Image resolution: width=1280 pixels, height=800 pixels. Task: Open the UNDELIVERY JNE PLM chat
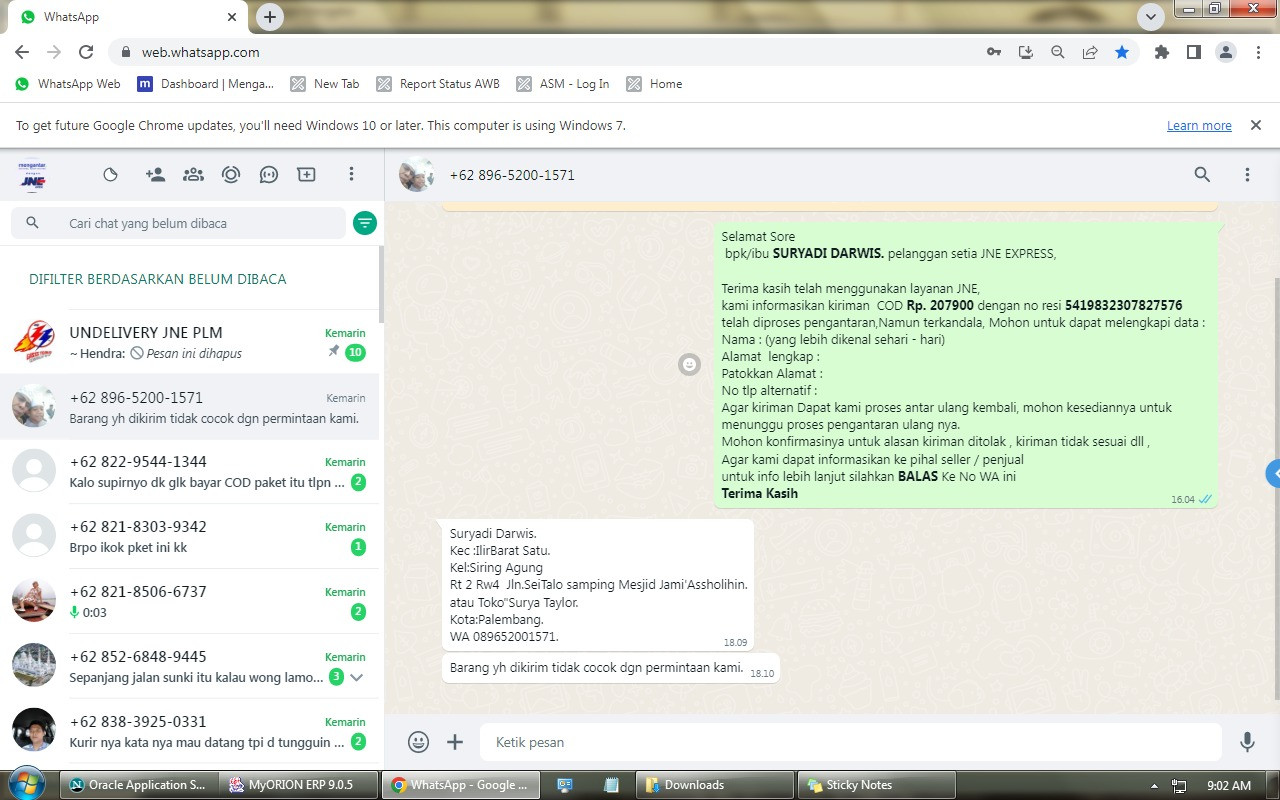pos(190,342)
